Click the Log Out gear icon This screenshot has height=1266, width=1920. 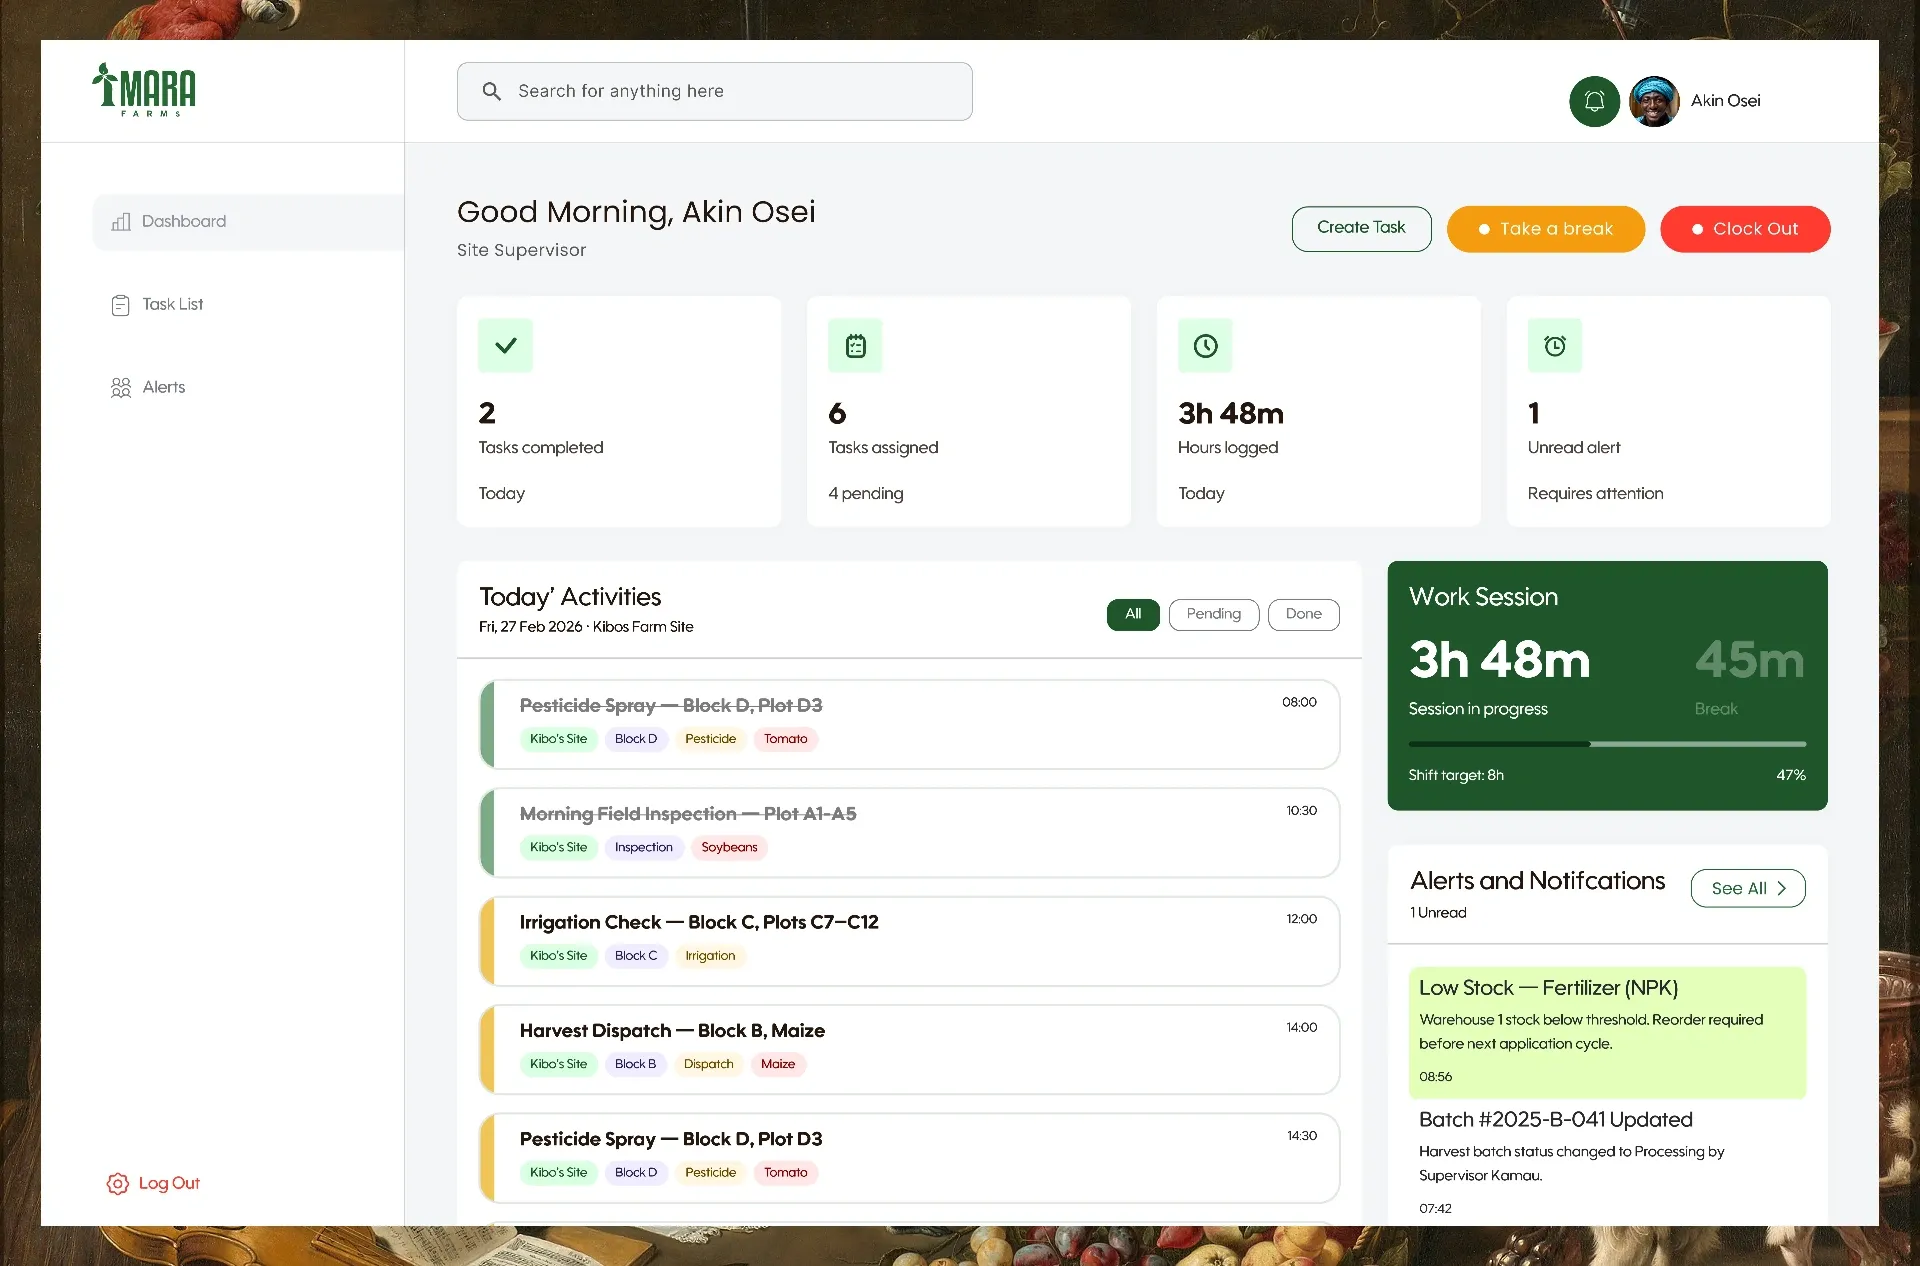pyautogui.click(x=117, y=1184)
